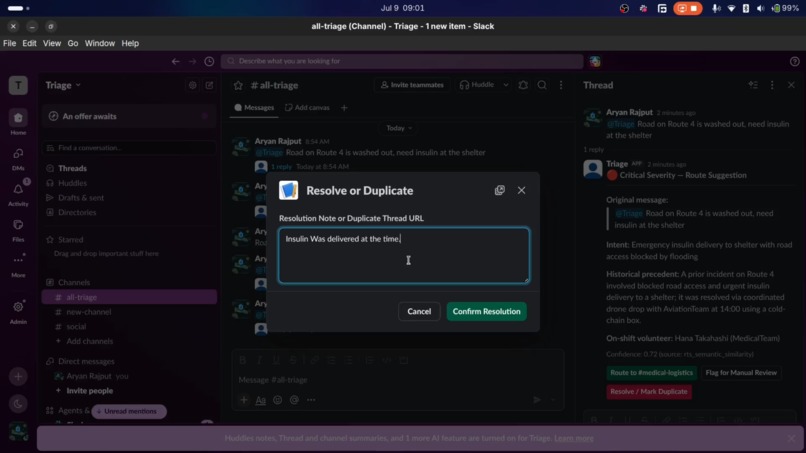This screenshot has height=453, width=806.
Task: Dismiss the AI features banner
Action: [x=792, y=438]
